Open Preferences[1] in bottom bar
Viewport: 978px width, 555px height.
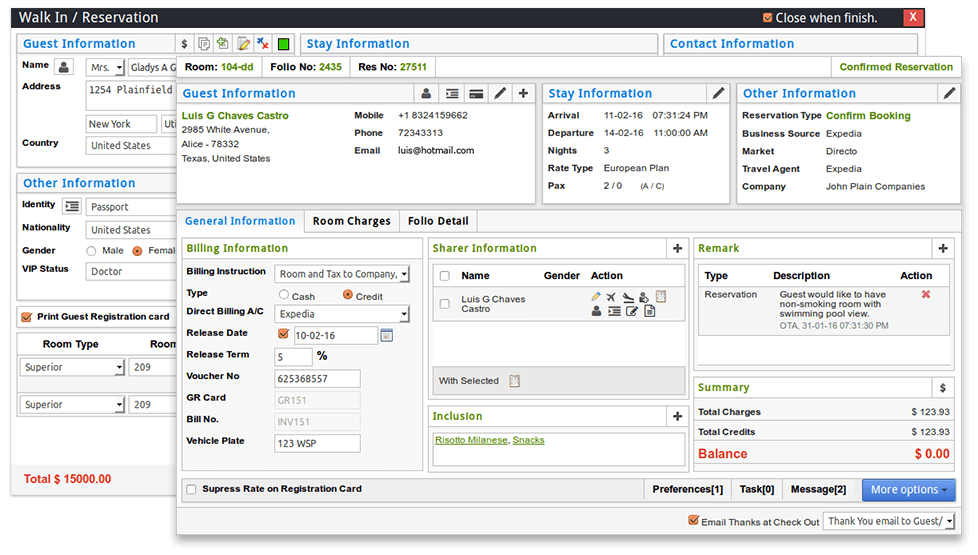pyautogui.click(x=687, y=490)
